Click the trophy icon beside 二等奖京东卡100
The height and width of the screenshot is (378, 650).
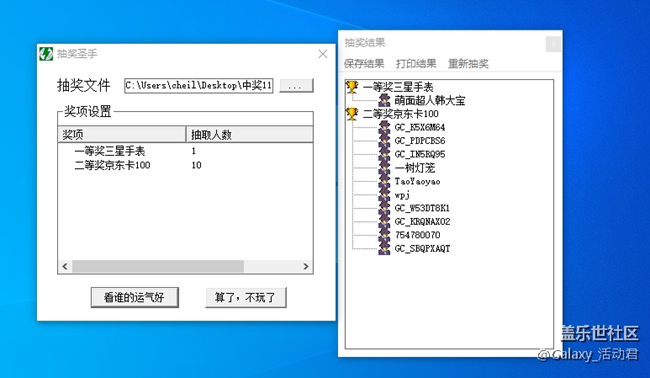pyautogui.click(x=352, y=114)
